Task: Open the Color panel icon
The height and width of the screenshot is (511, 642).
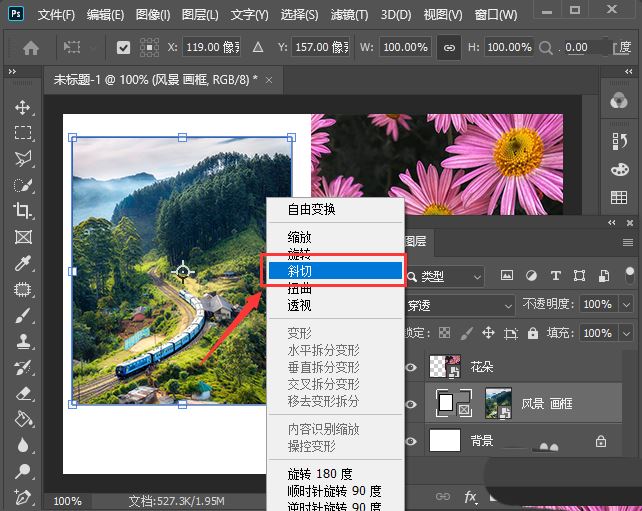Action: pos(619,101)
